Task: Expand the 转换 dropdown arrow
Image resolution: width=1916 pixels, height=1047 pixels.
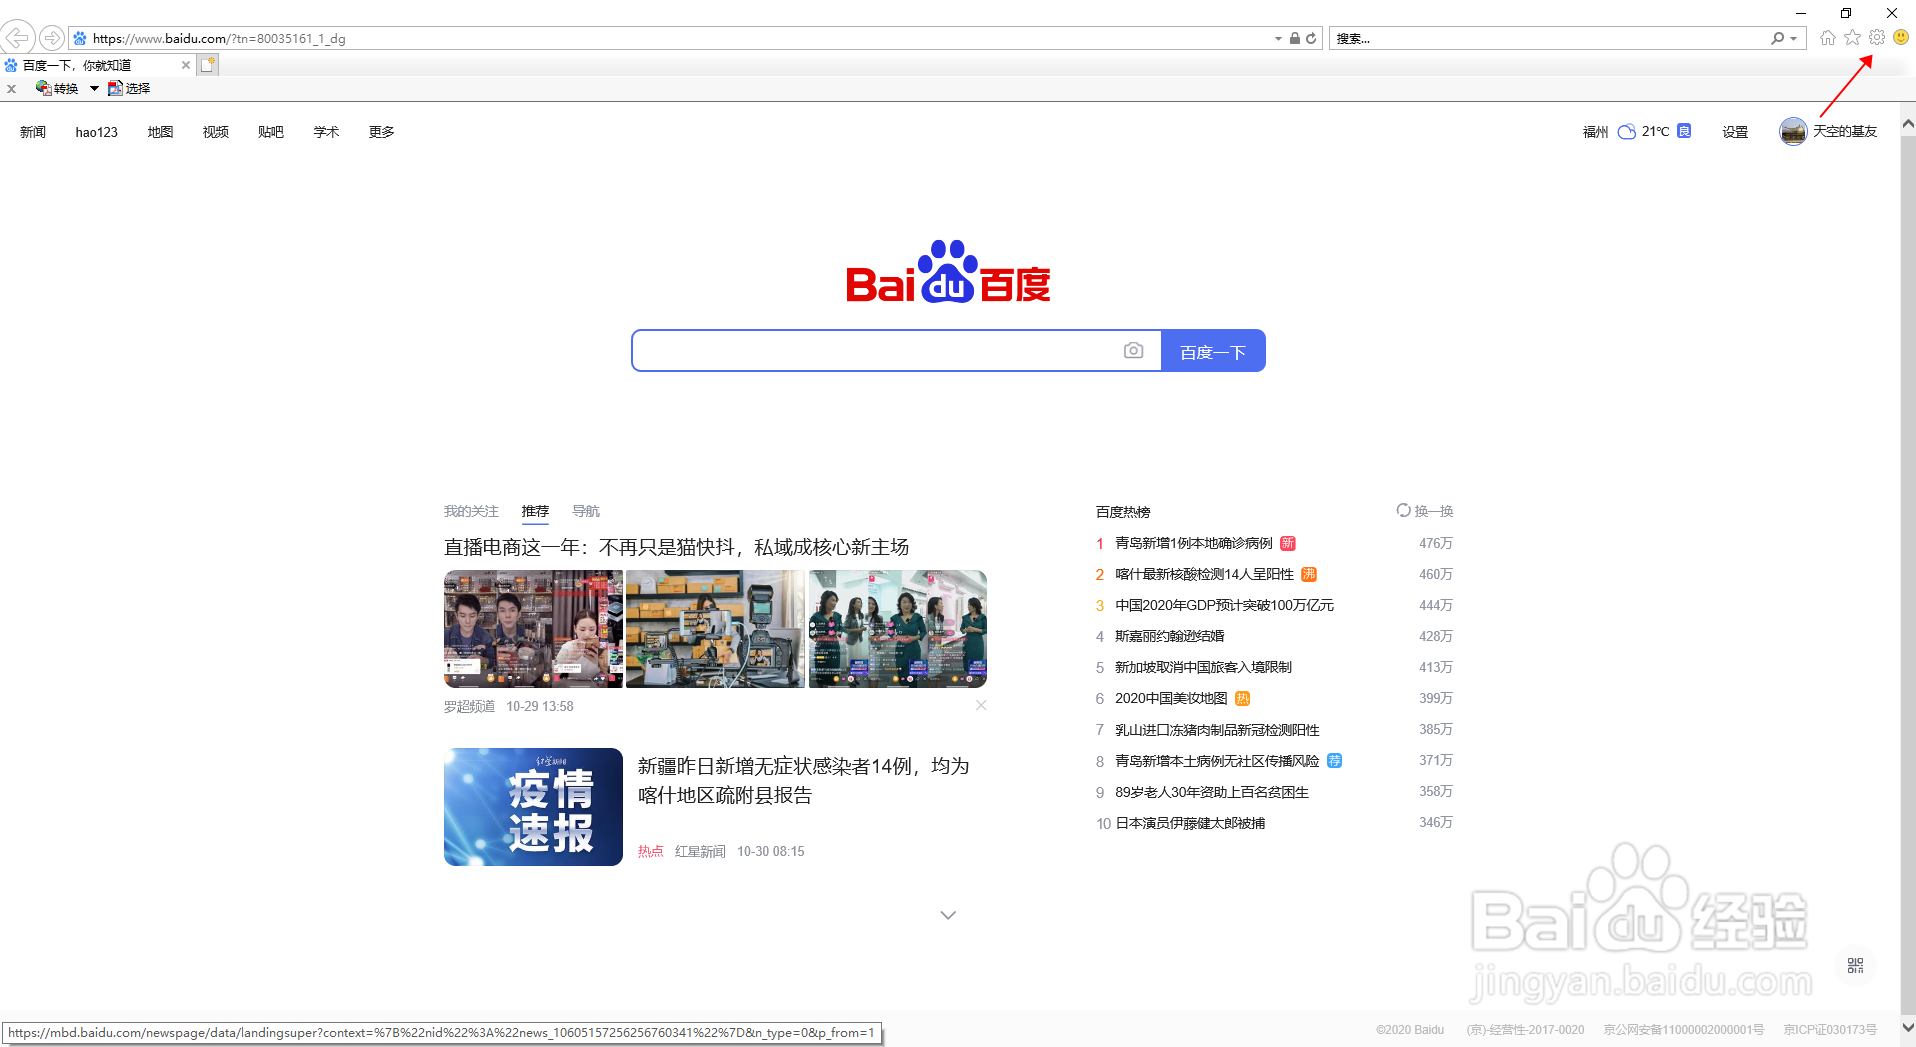Action: coord(94,88)
